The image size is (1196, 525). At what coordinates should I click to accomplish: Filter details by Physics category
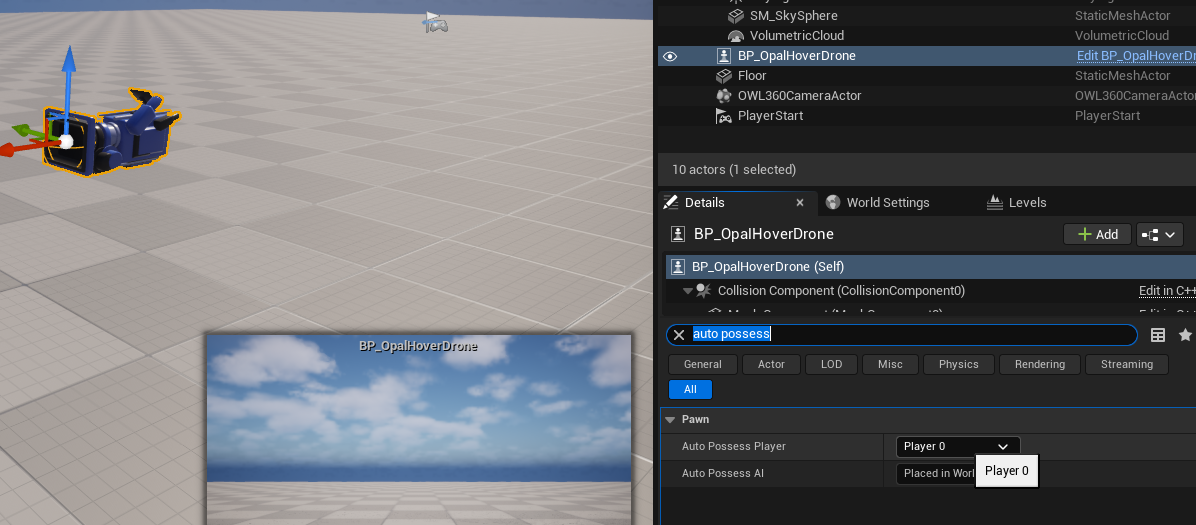(x=959, y=365)
